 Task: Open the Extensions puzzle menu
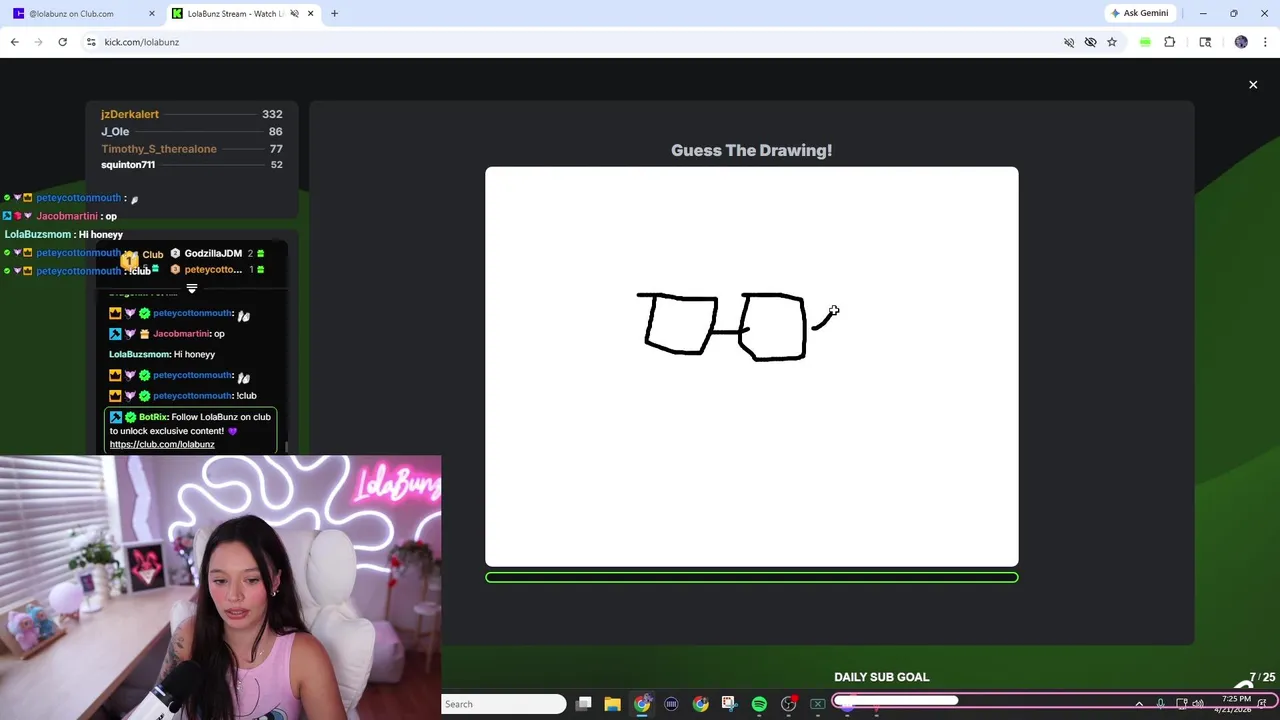click(x=1169, y=42)
